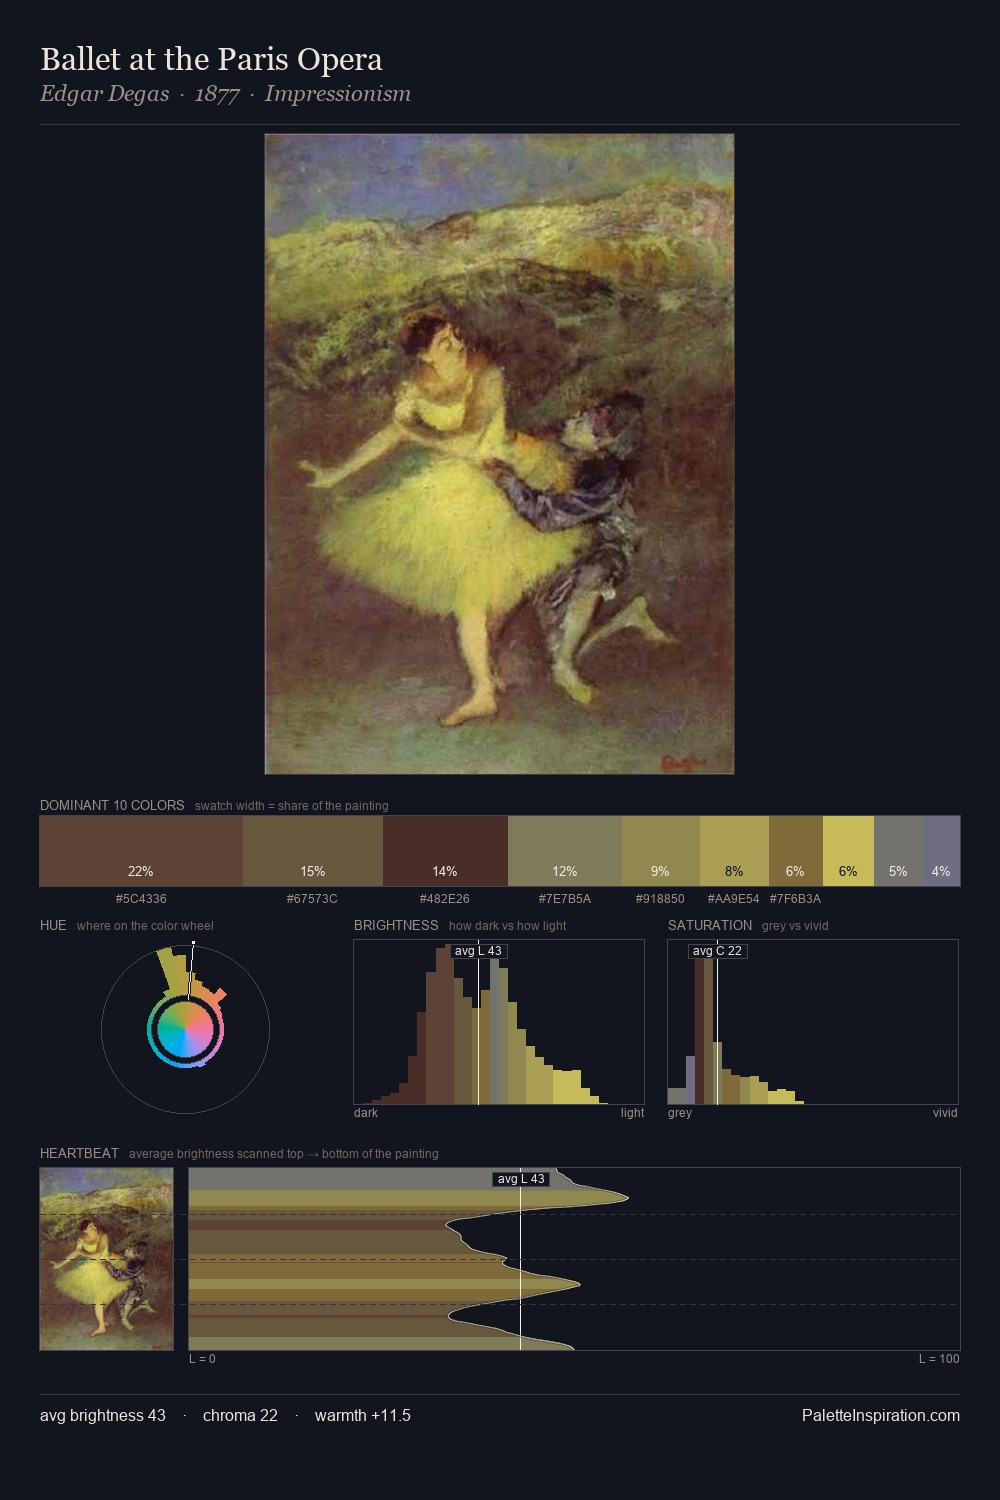Click the hex code '#67573C'
1000x1500 pixels.
pyautogui.click(x=312, y=899)
